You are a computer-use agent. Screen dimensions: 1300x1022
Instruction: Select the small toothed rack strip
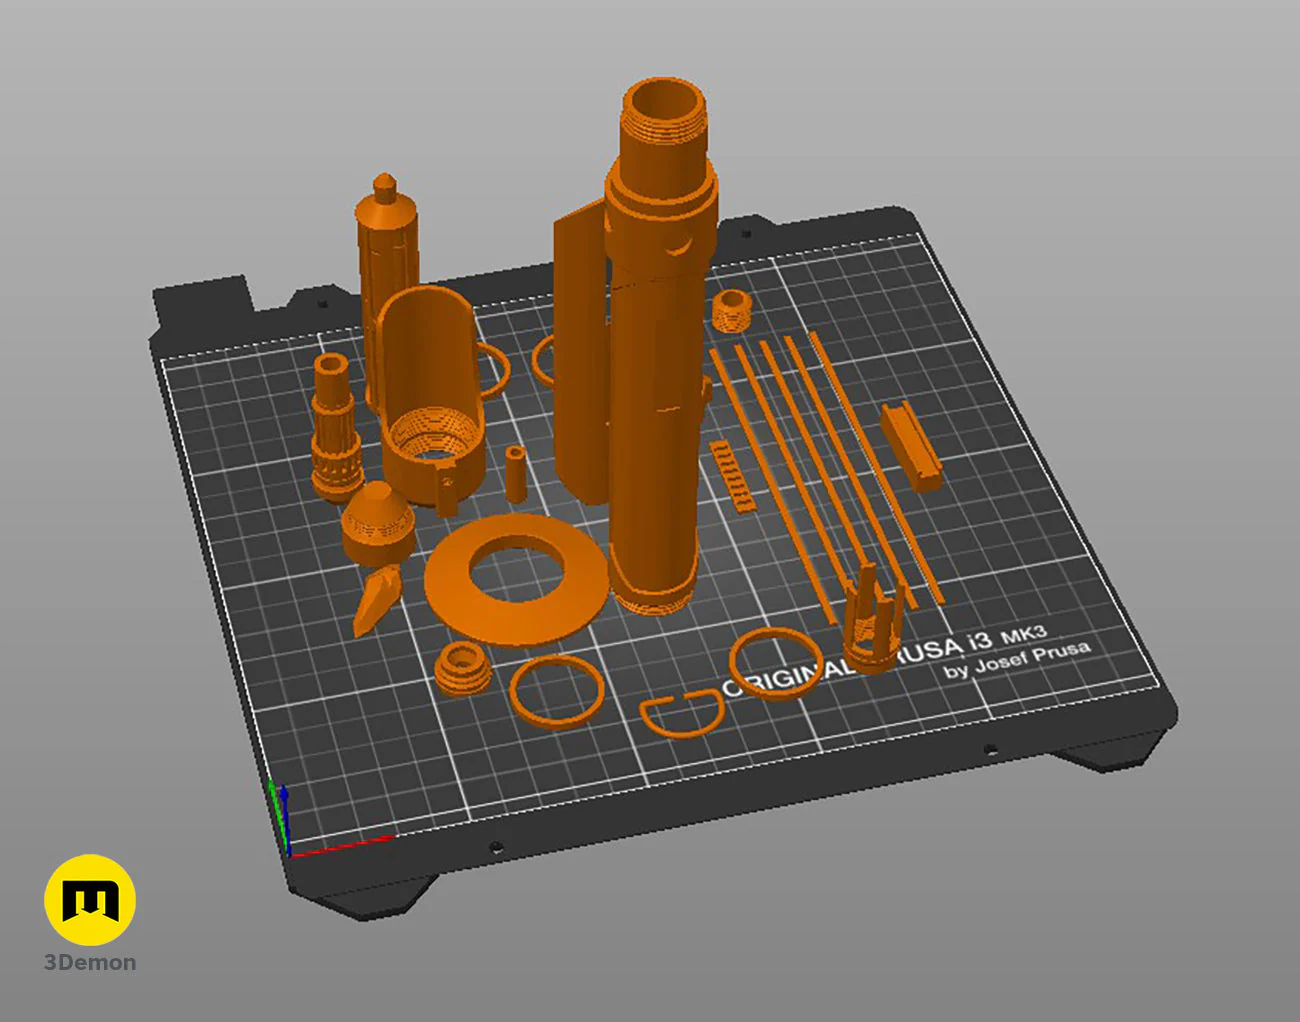coord(733,475)
